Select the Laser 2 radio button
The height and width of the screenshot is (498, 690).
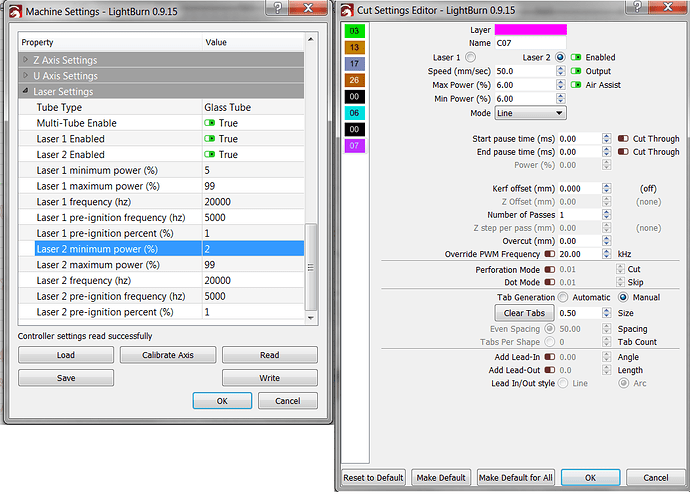coord(560,57)
